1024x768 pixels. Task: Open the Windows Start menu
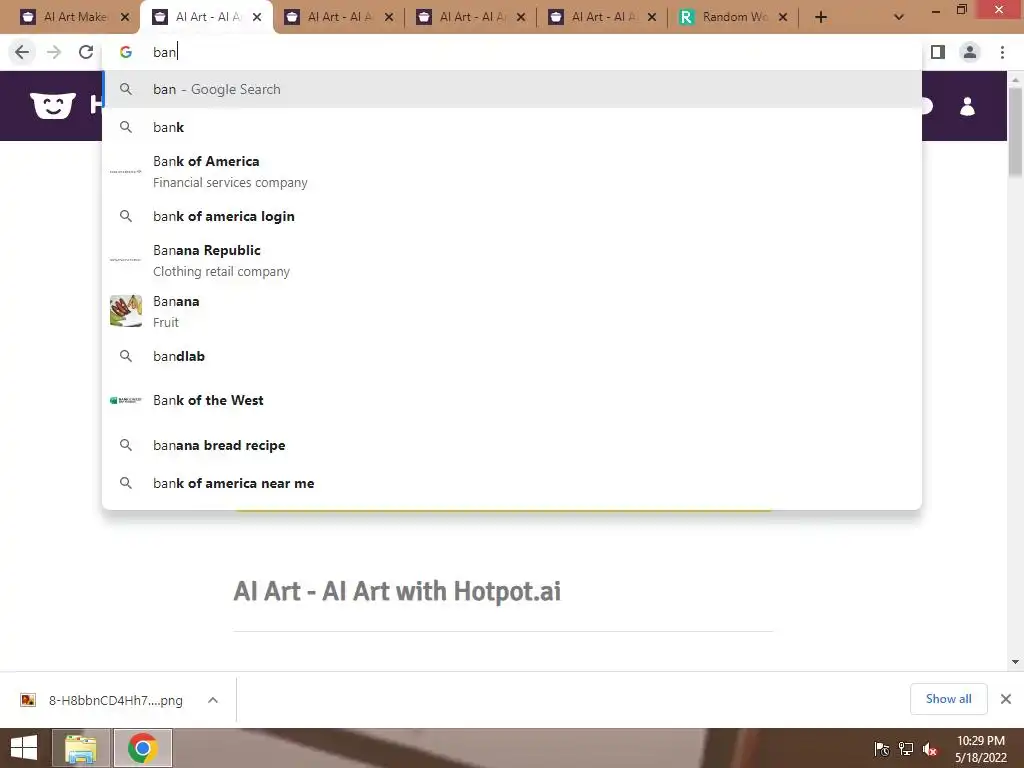pos(24,748)
